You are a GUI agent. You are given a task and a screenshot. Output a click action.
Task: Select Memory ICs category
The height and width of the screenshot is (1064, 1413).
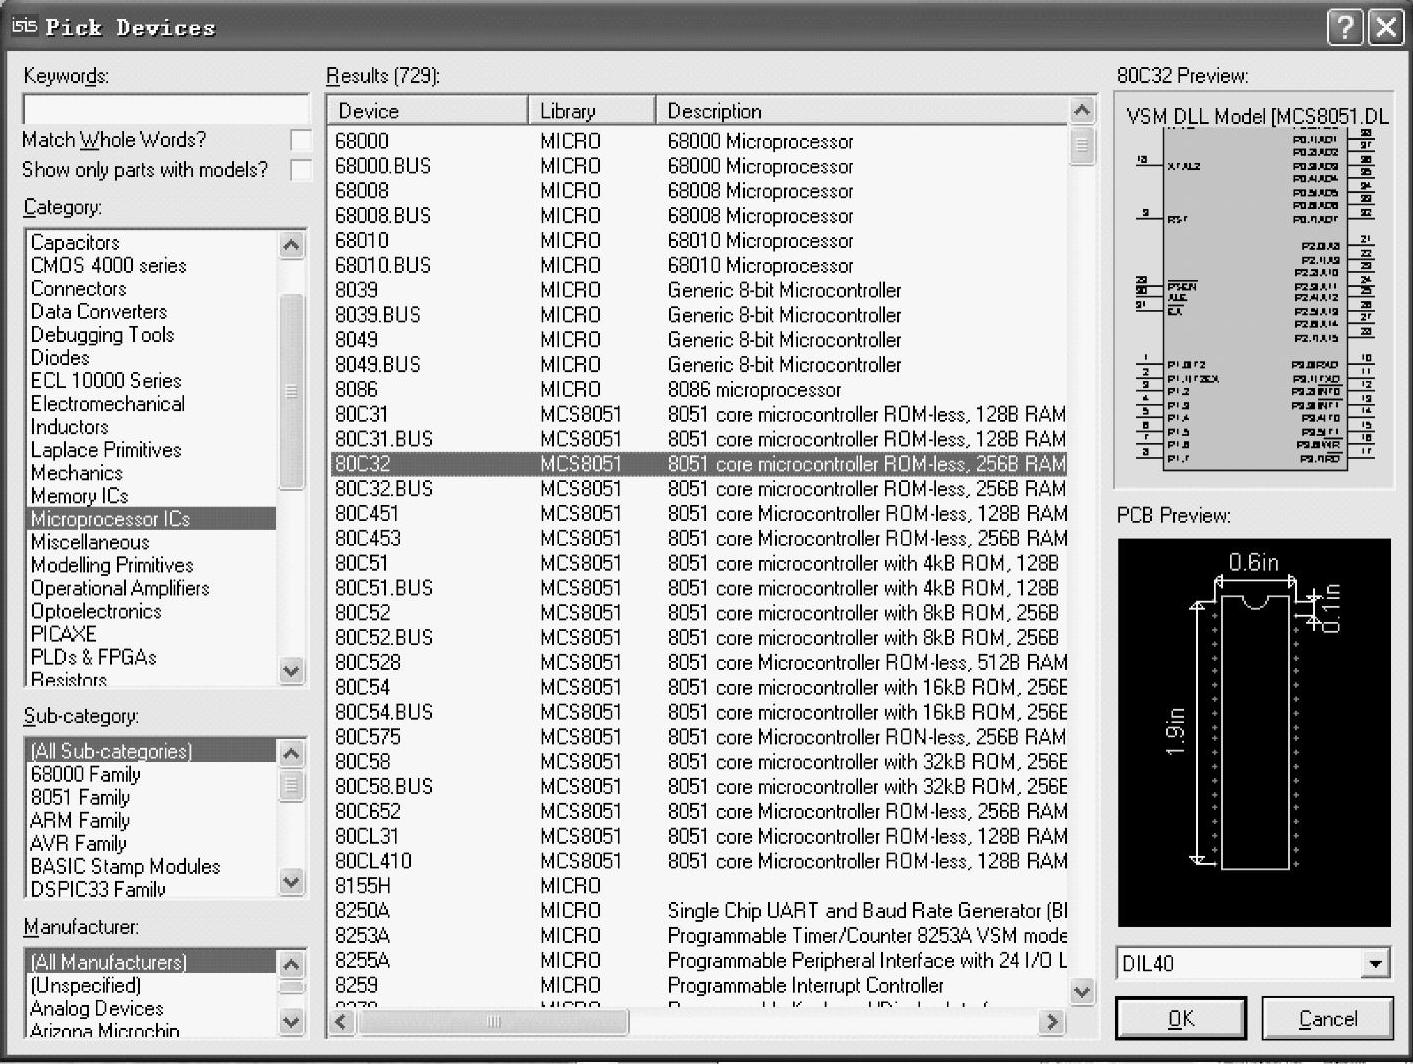click(79, 496)
